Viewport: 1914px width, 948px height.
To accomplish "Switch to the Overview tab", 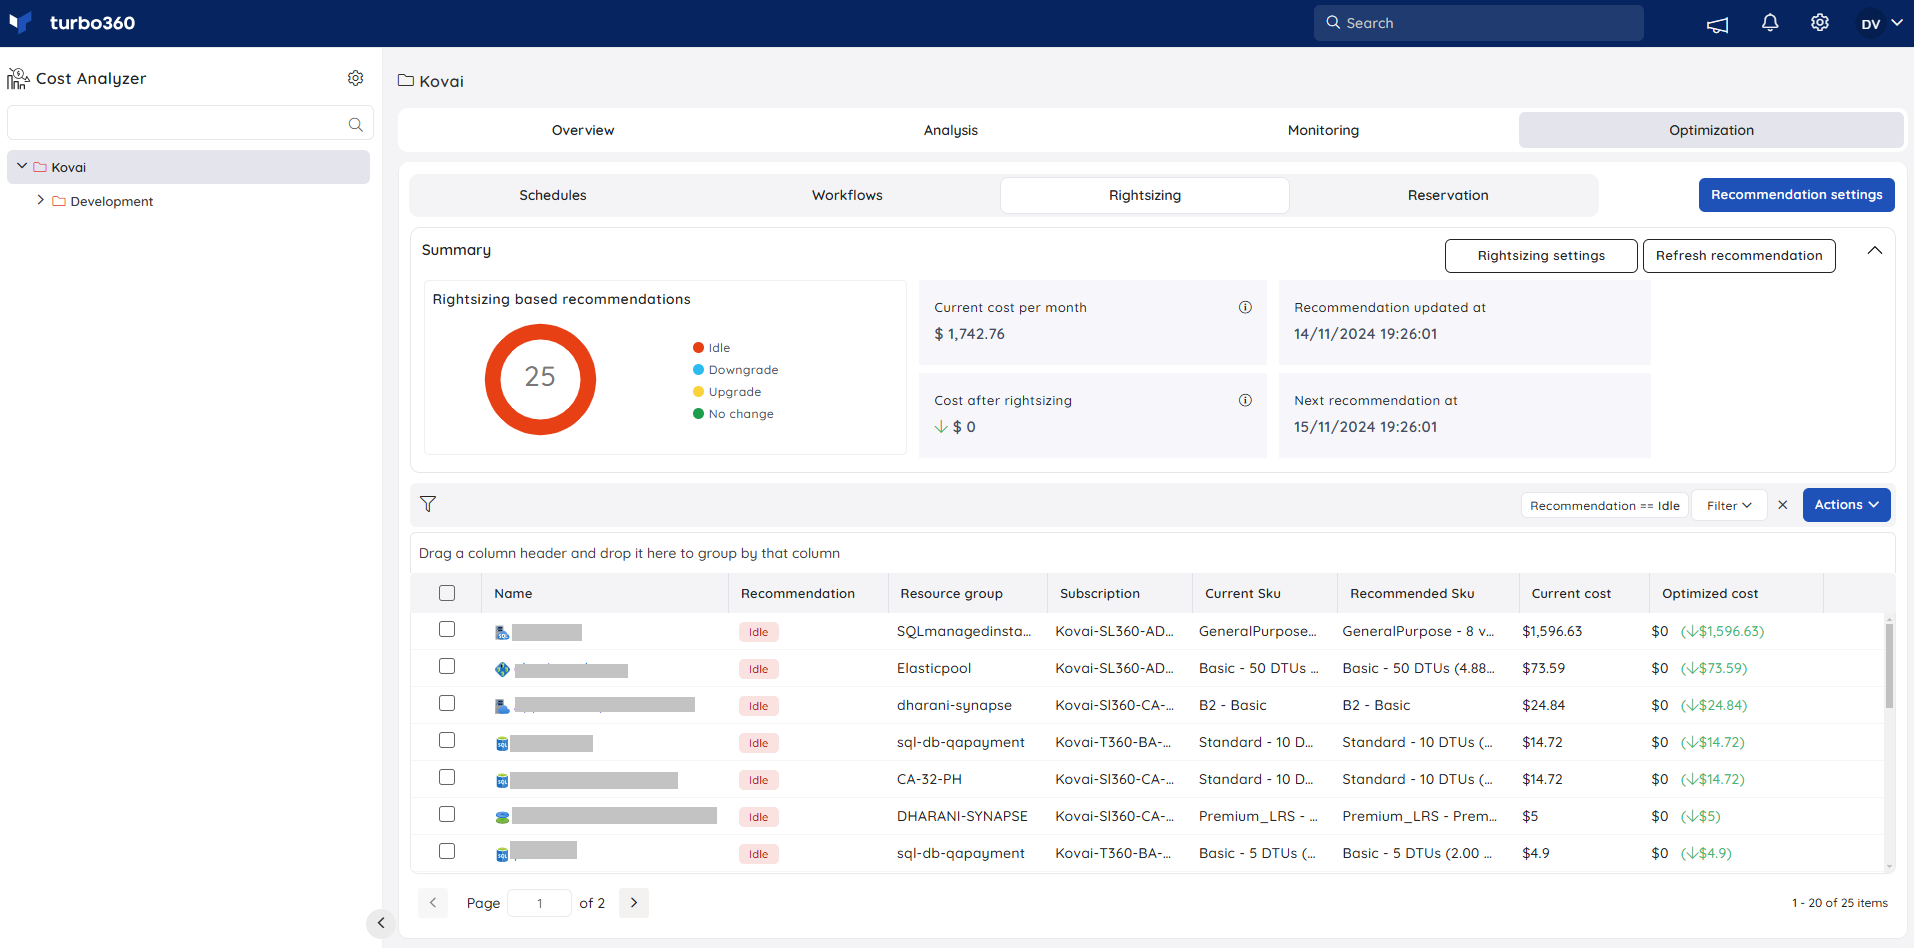I will pyautogui.click(x=583, y=130).
